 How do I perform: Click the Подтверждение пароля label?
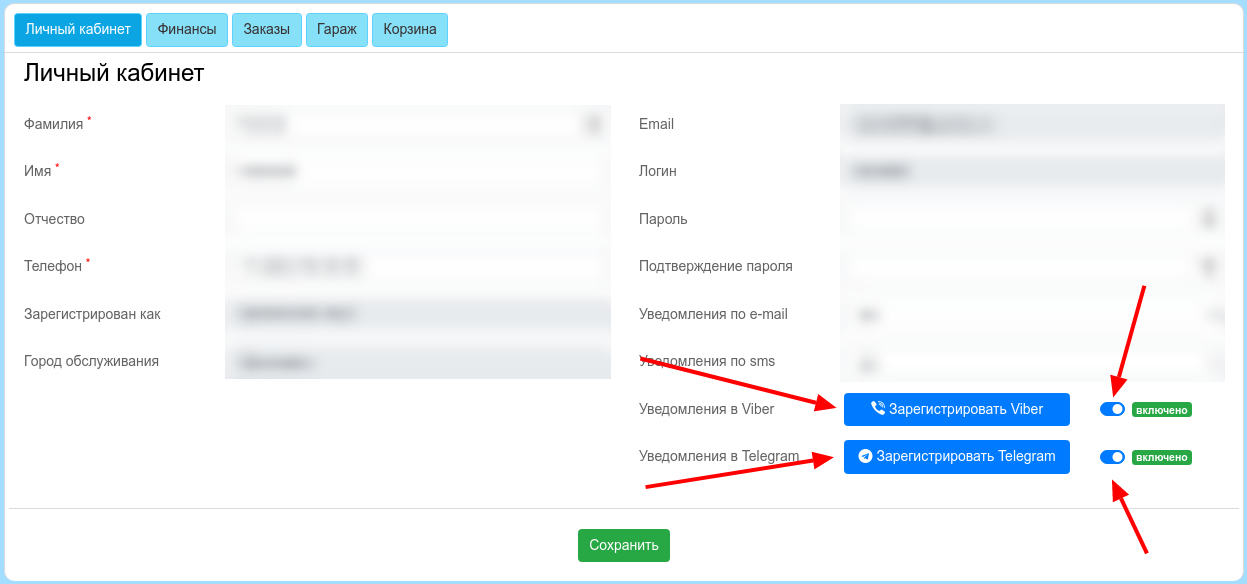pos(716,267)
